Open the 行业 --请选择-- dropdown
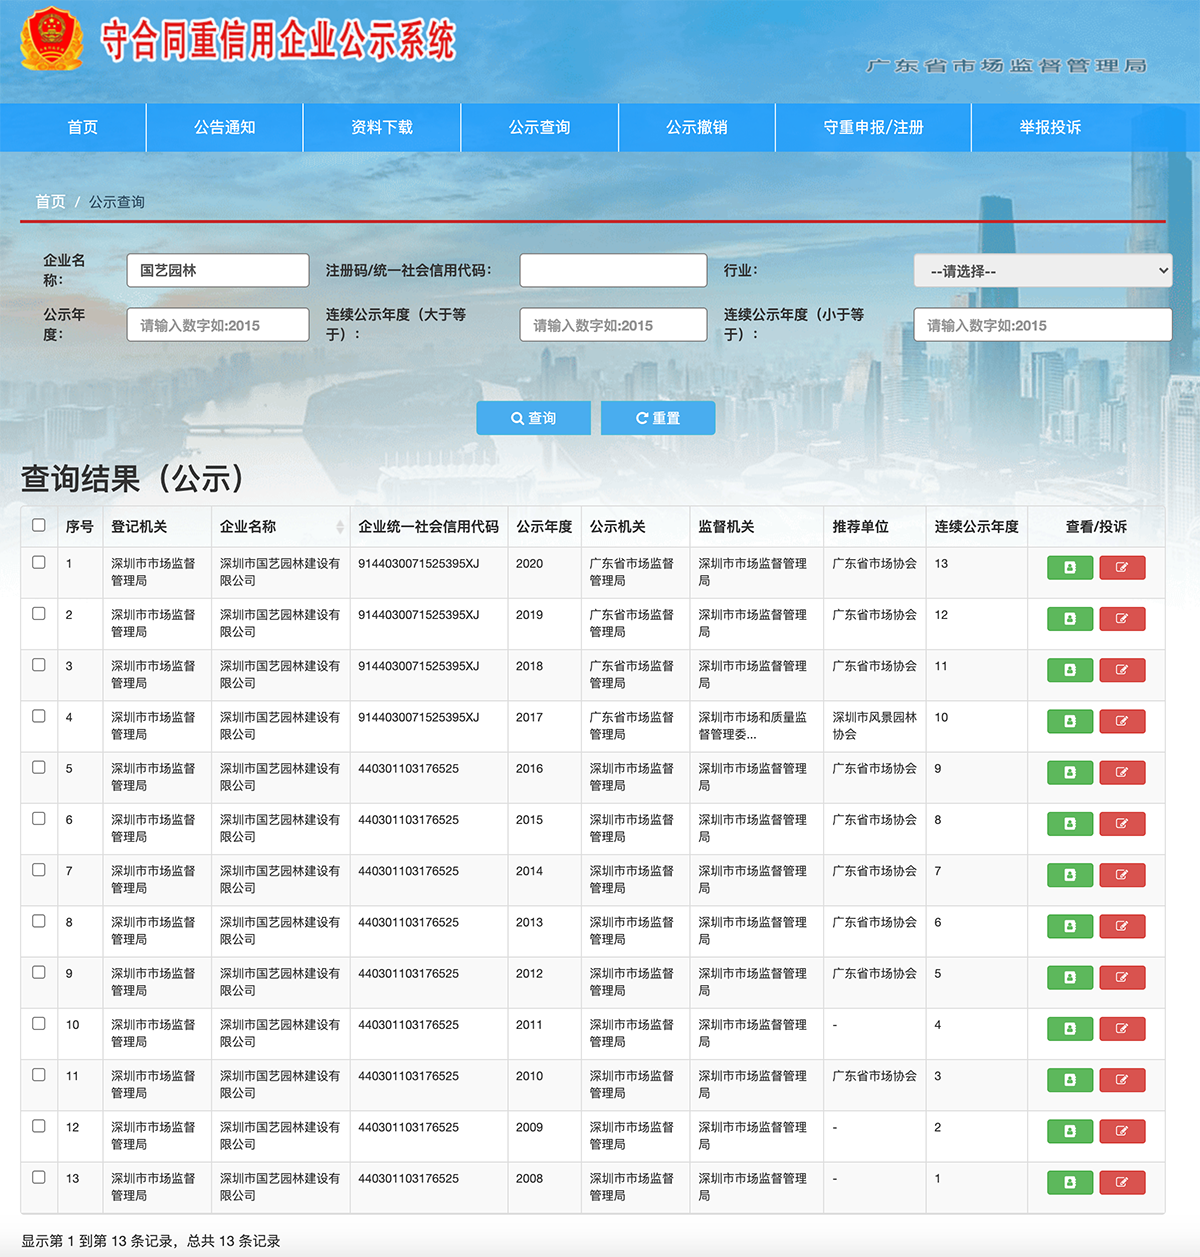Image resolution: width=1200 pixels, height=1257 pixels. click(1043, 271)
